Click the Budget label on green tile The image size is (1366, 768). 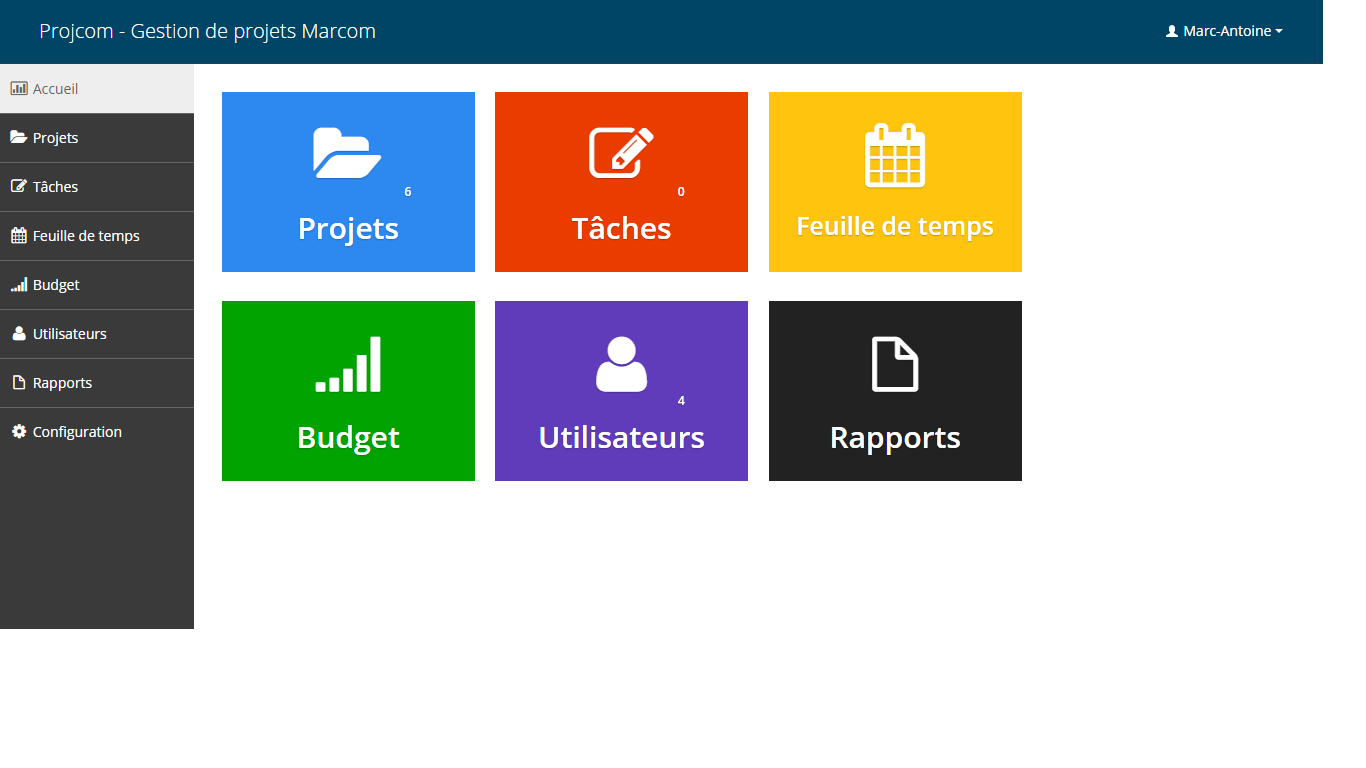(348, 438)
